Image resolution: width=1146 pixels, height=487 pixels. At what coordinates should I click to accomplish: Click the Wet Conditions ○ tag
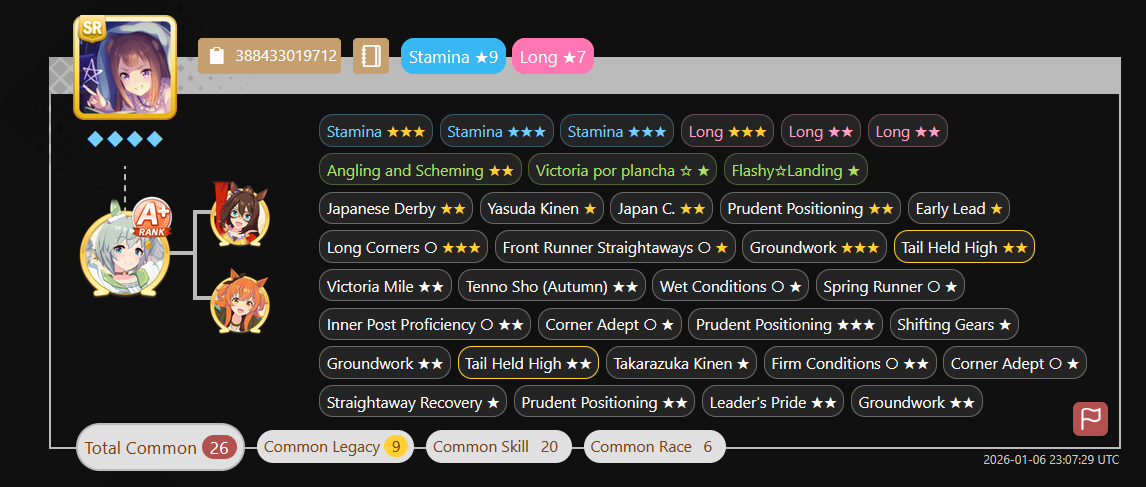point(730,286)
